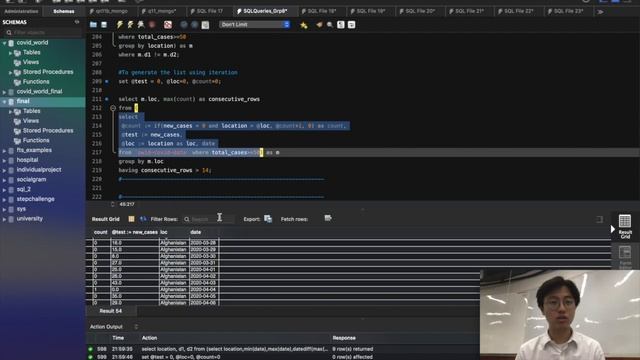Show hidden tabs with overflow arrows
The height and width of the screenshot is (360, 640).
coord(600,12)
